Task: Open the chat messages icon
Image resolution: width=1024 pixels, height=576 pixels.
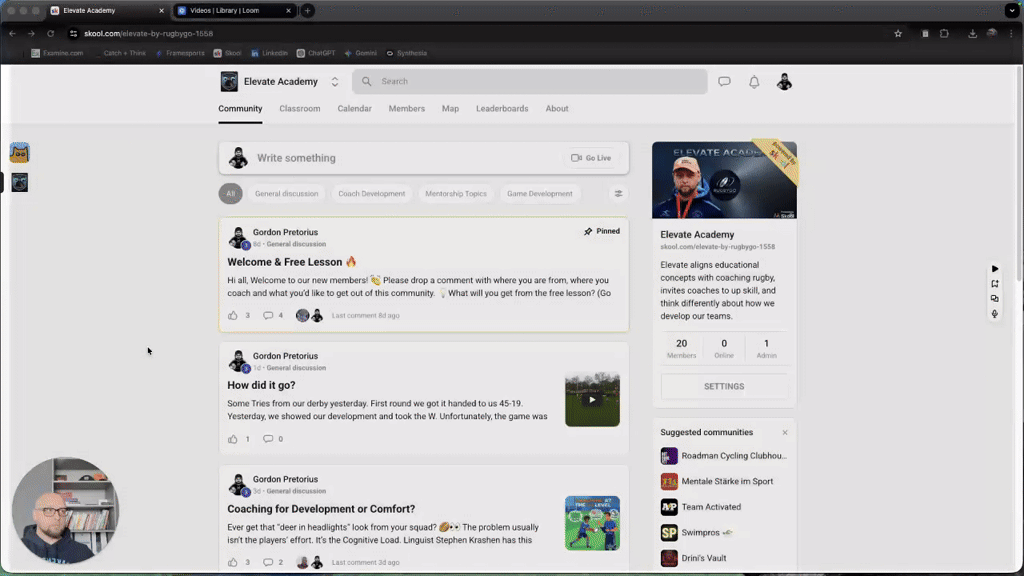Action: [724, 82]
